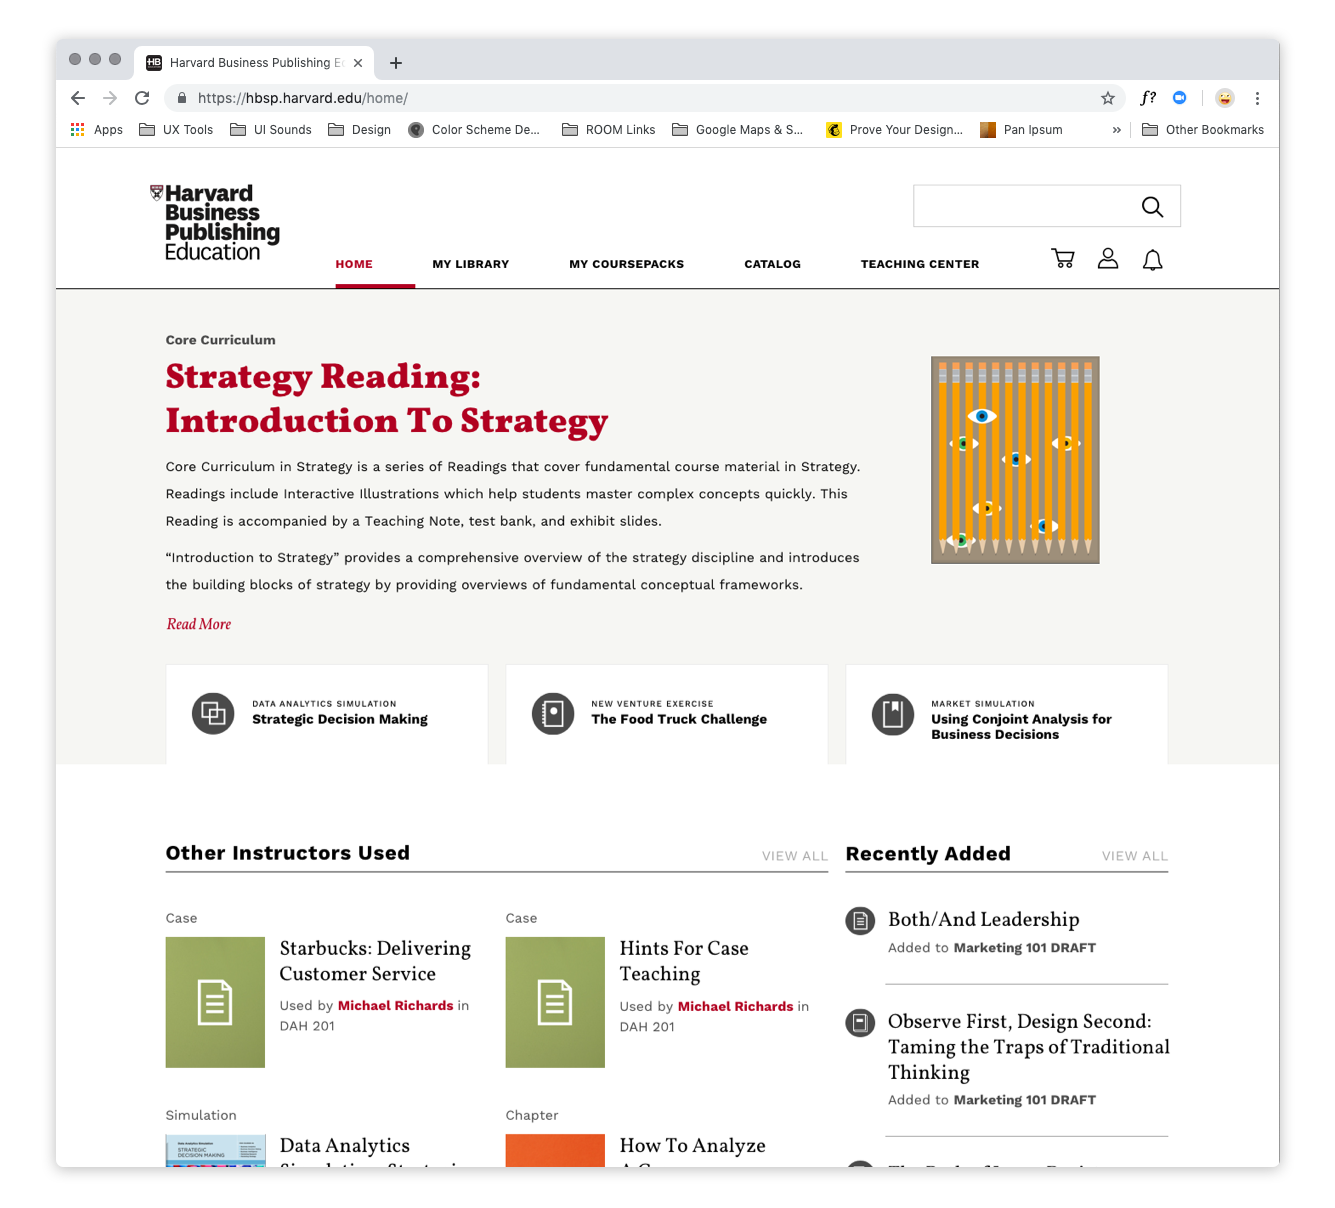Viewport: 1335px width, 1208px height.
Task: Click the search magnifier icon
Action: click(x=1152, y=207)
